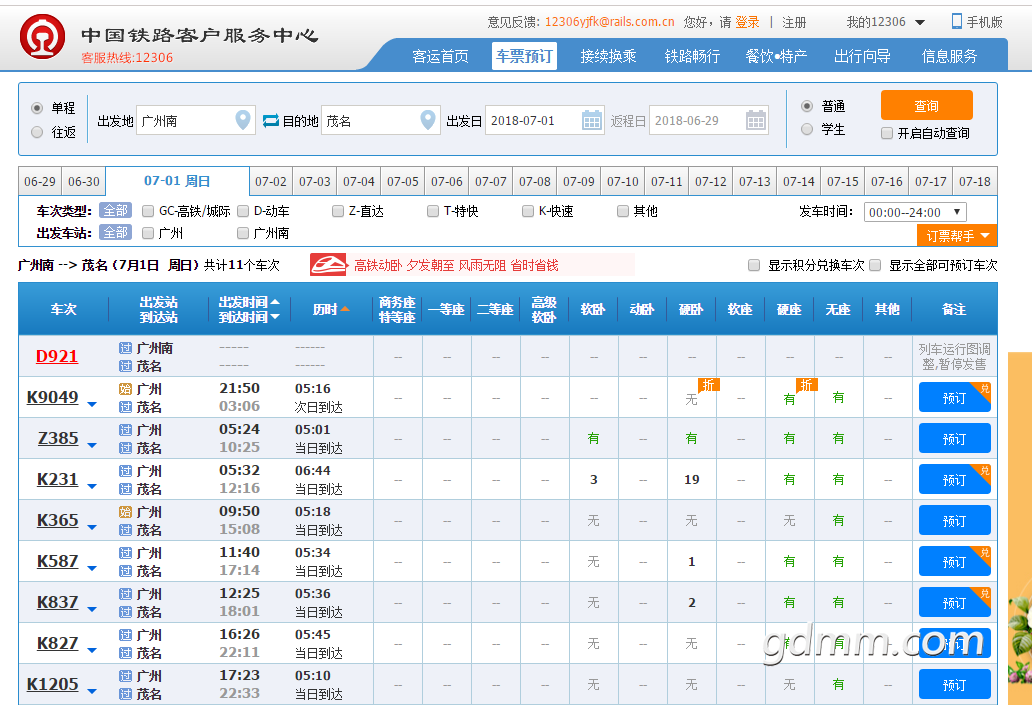Click the 登录 login link

747,22
